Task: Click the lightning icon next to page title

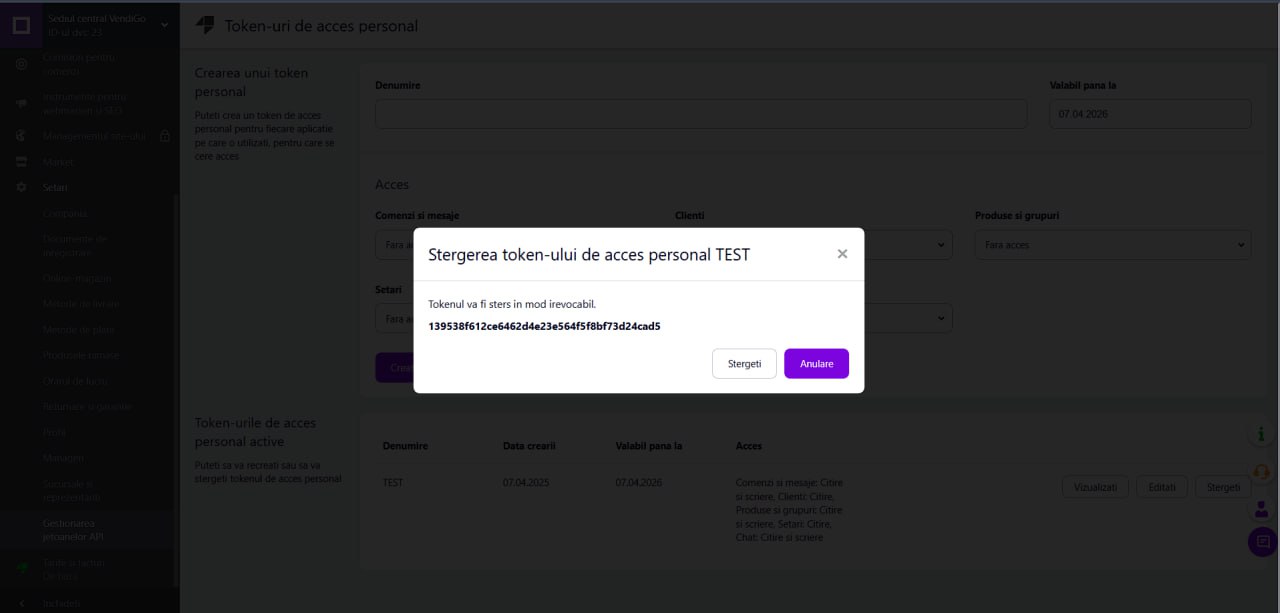Action: click(205, 26)
